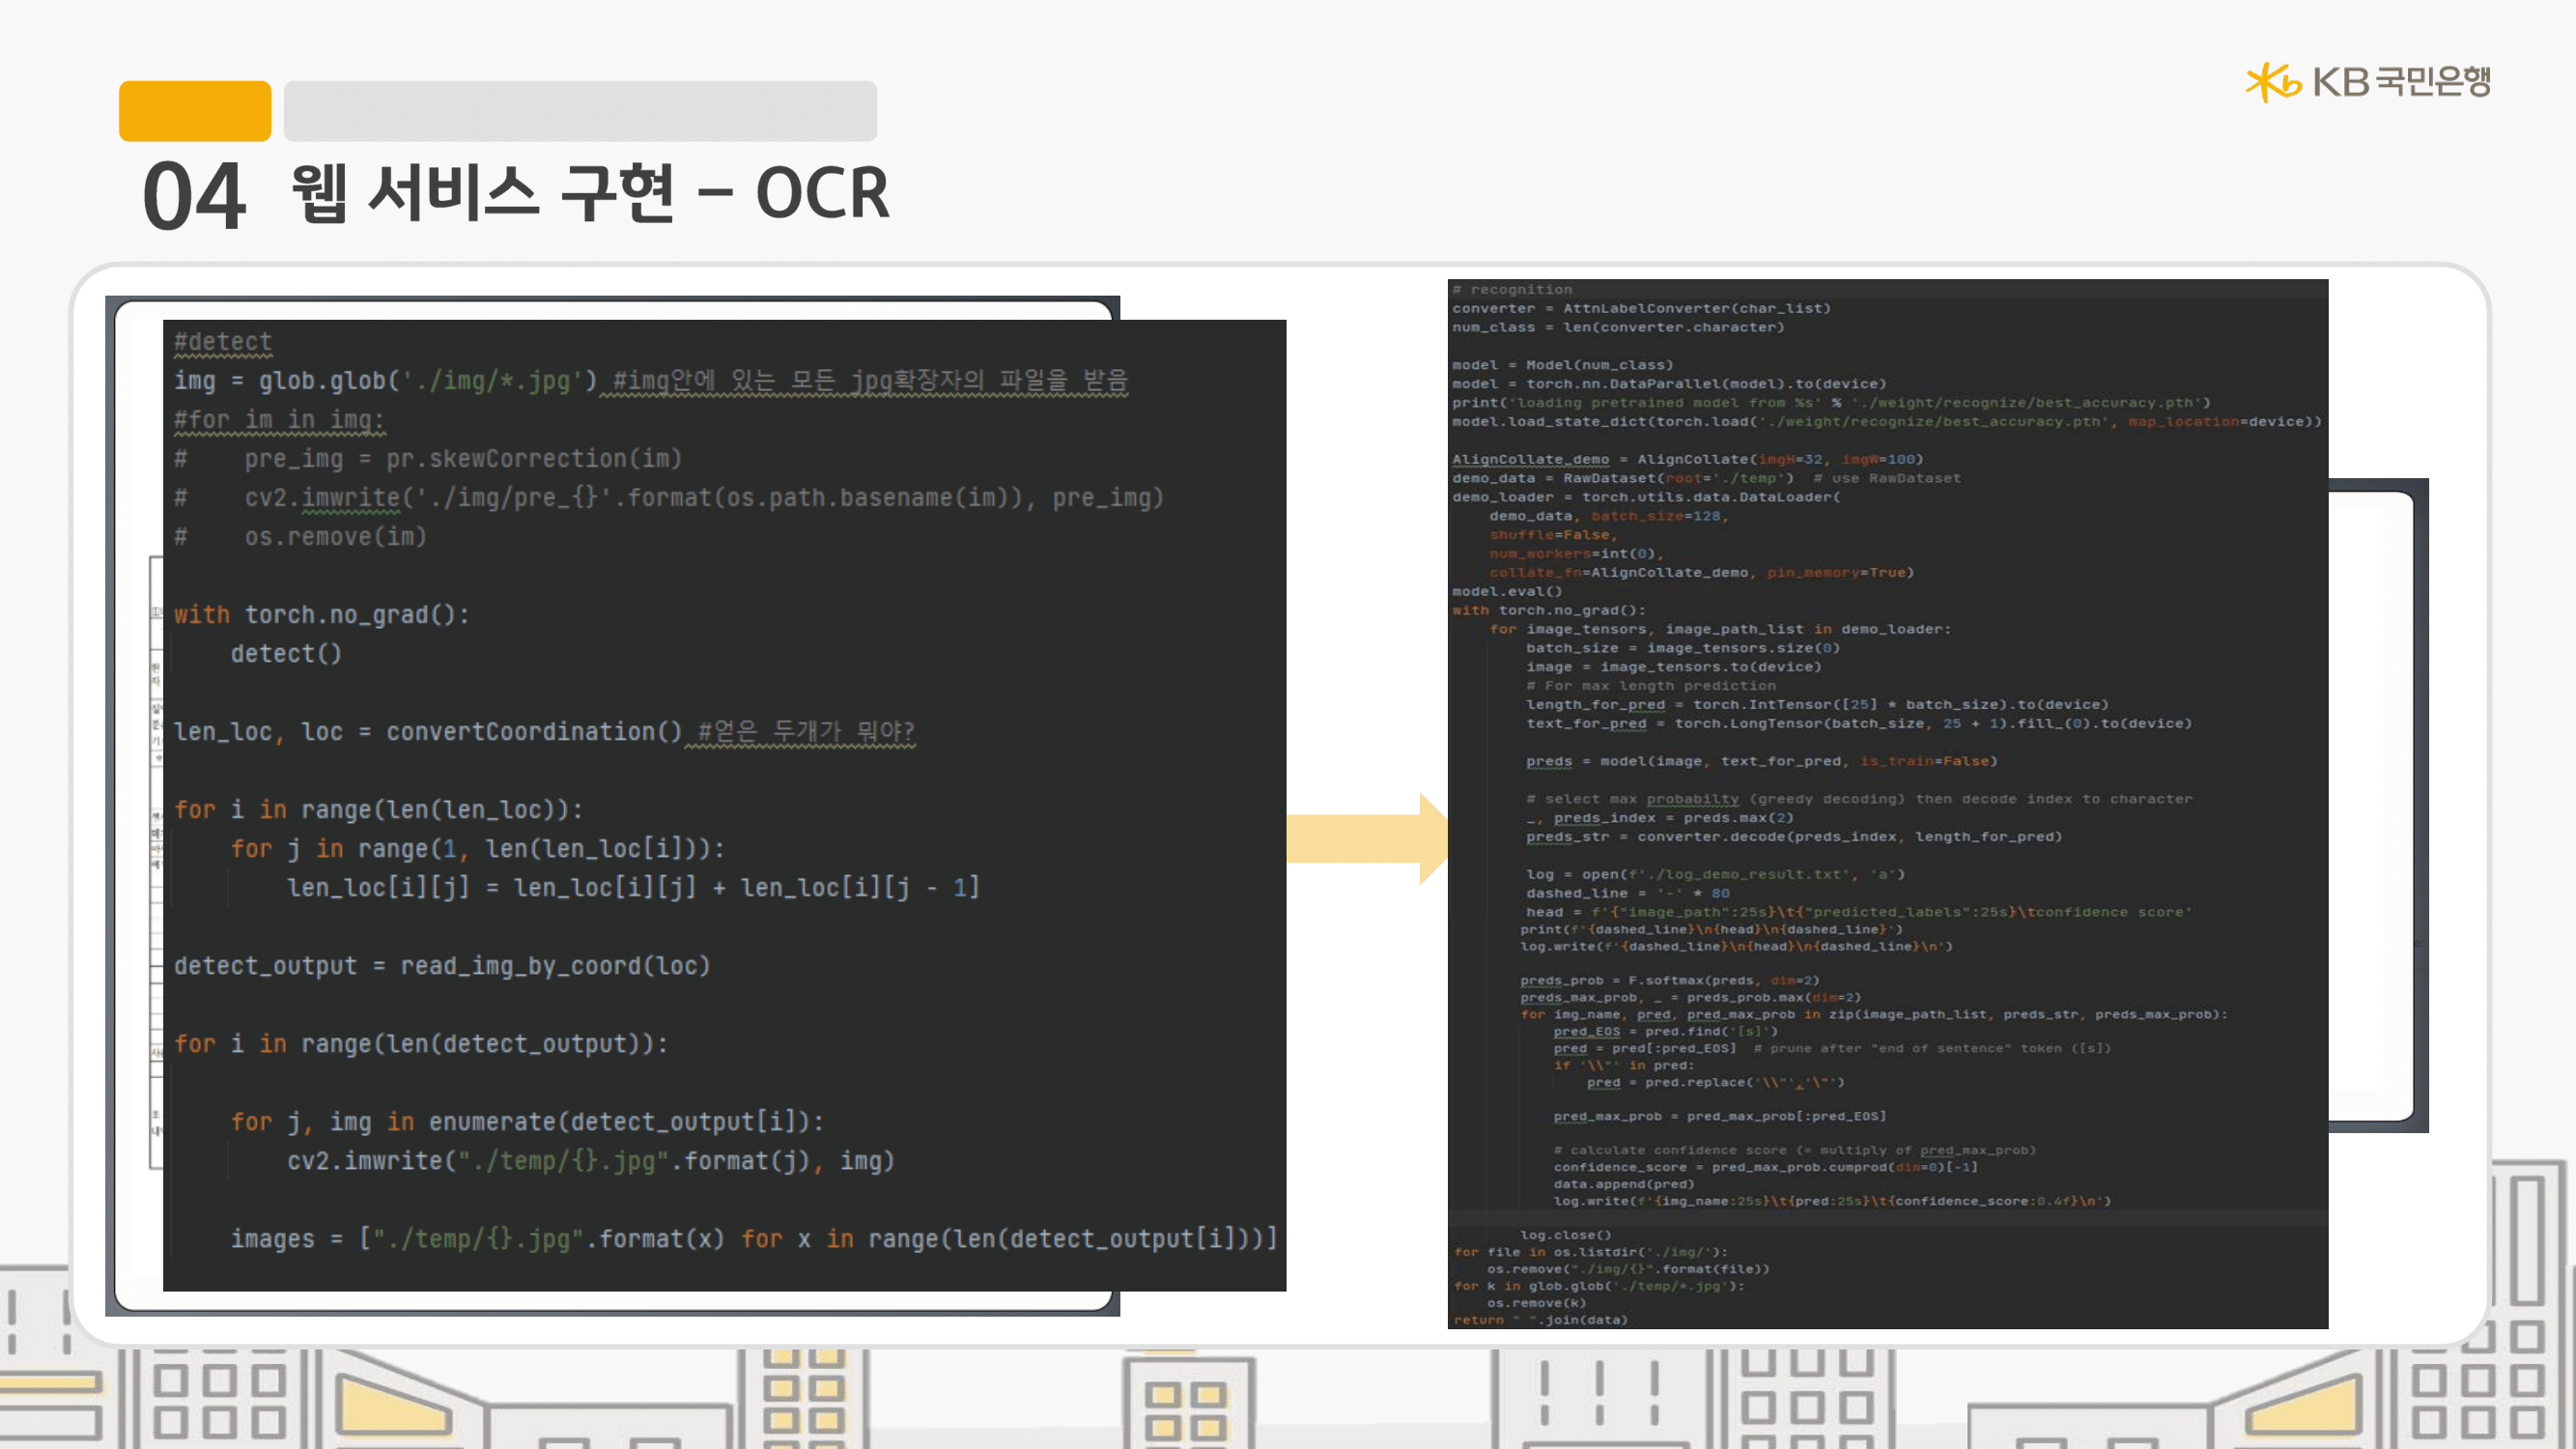Click the 'detect_output = read_img_by_coord(loc)' line

(441, 966)
